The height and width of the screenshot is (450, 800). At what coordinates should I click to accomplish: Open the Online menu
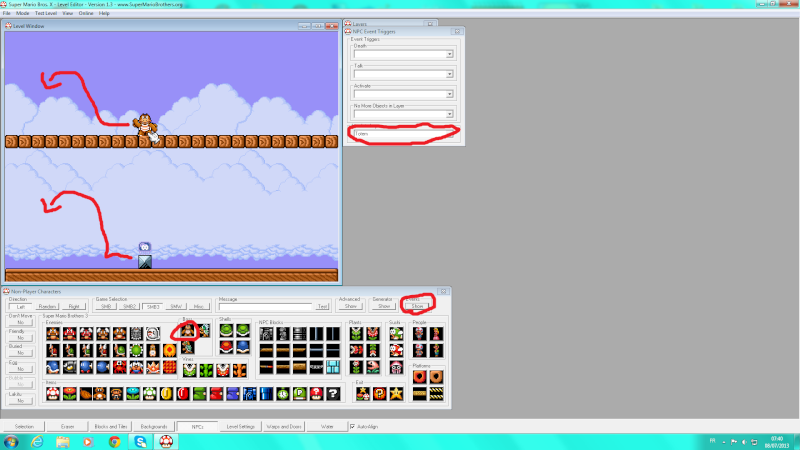86,13
